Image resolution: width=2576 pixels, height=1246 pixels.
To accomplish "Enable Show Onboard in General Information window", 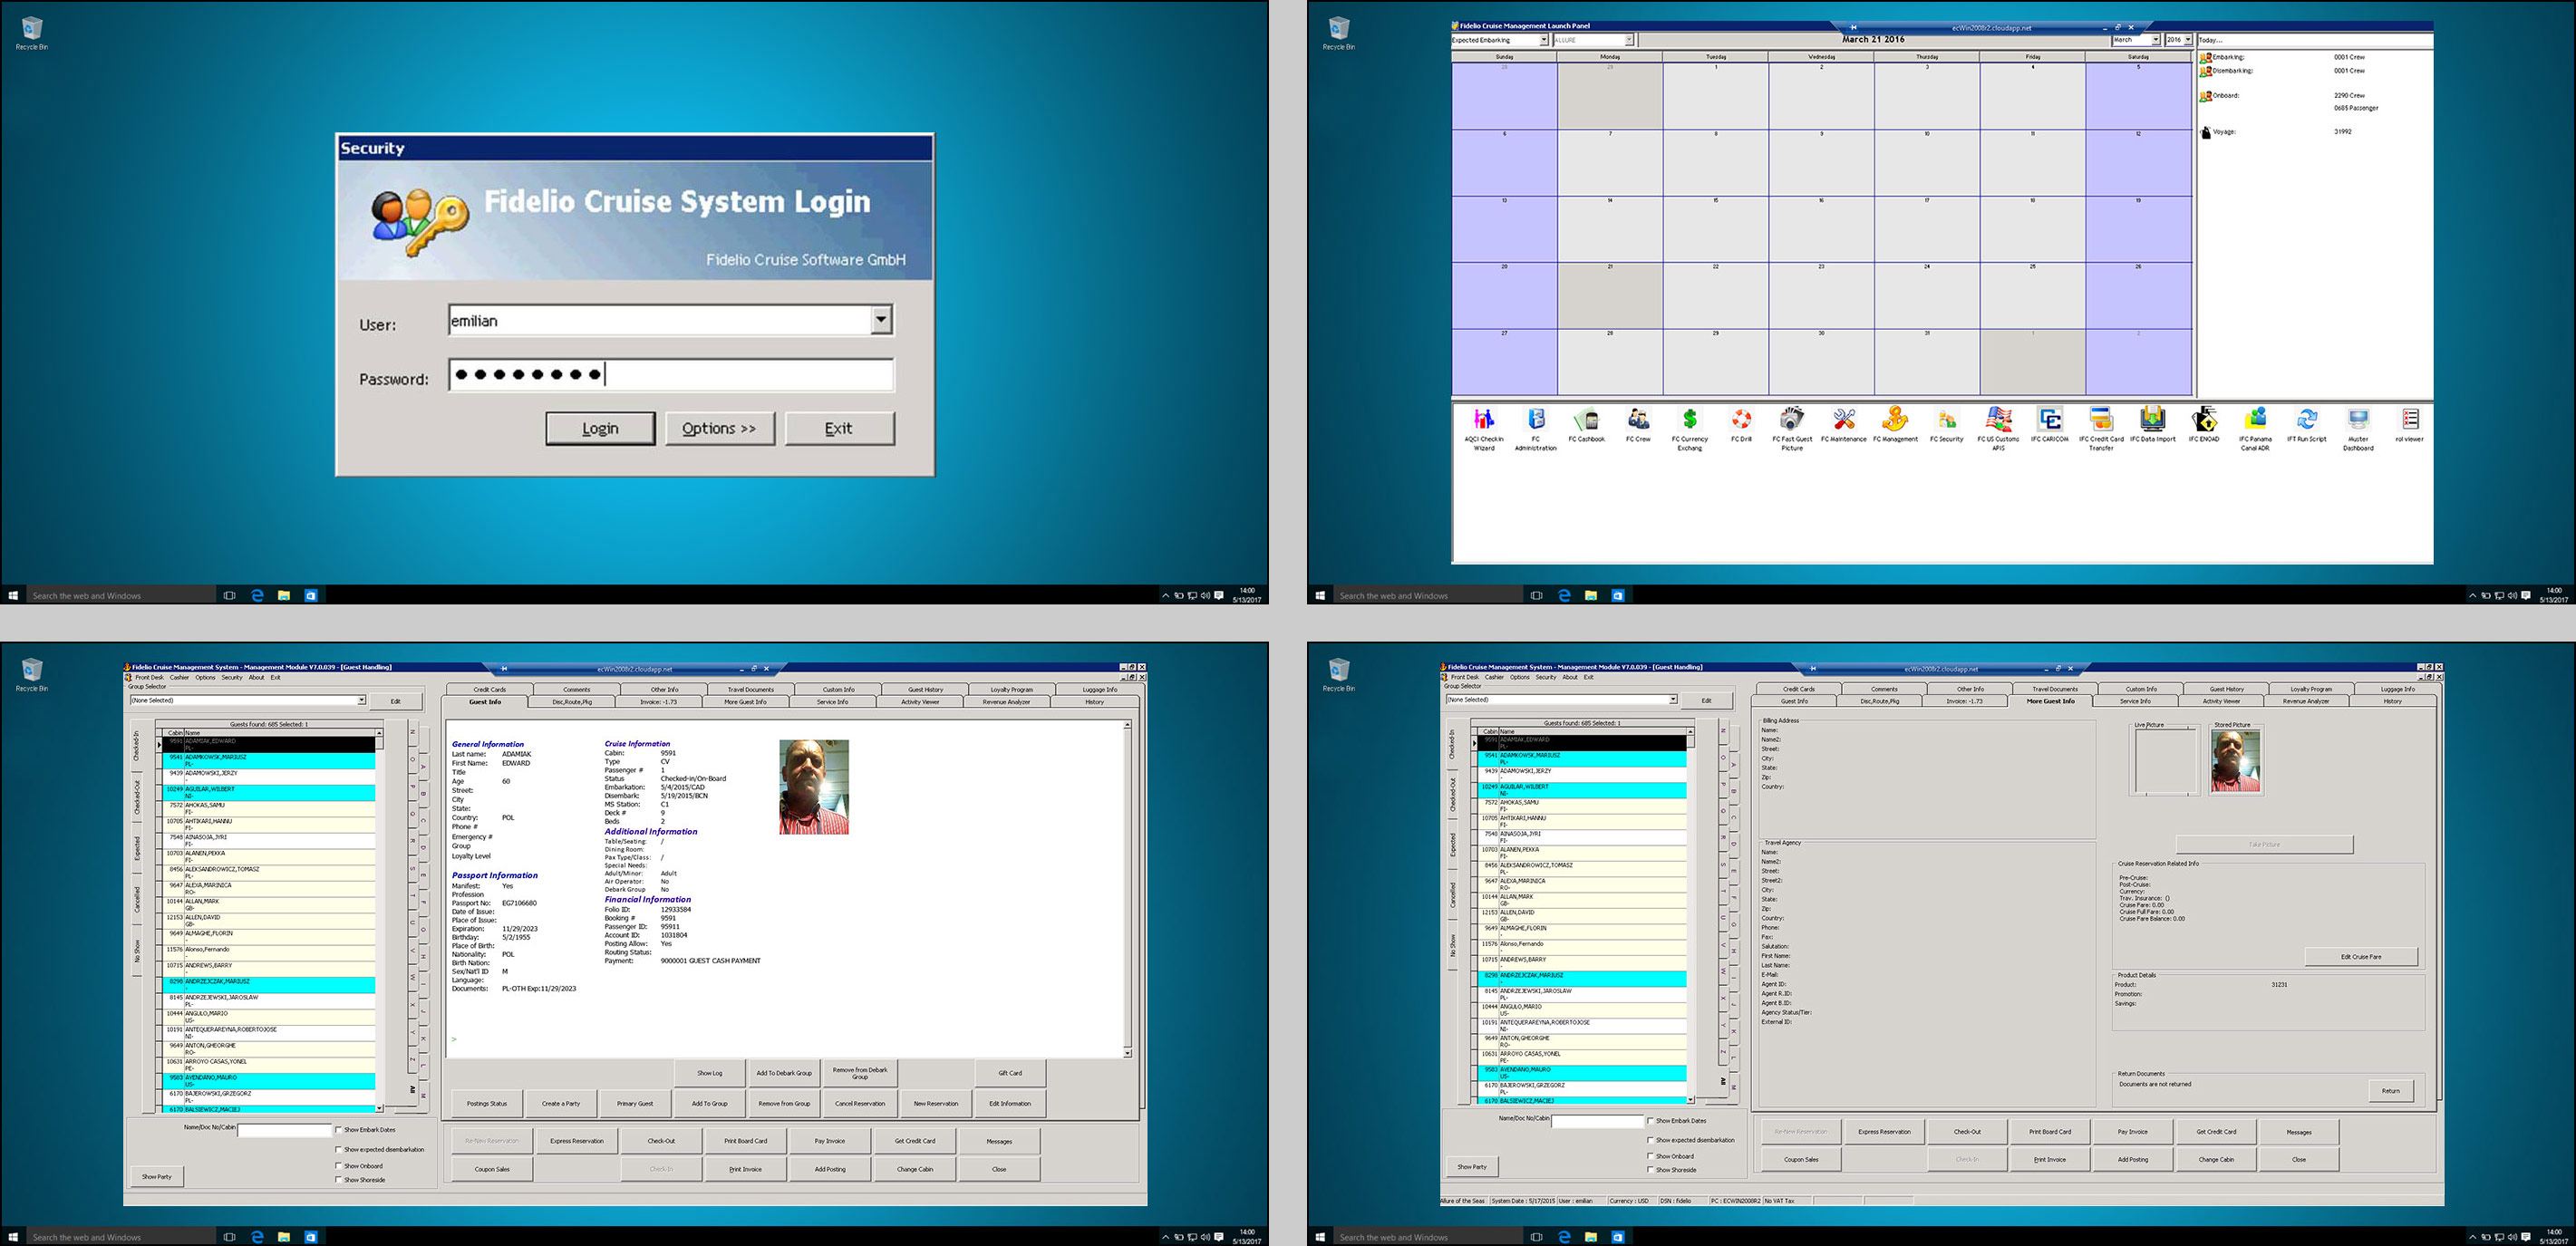I will pyautogui.click(x=339, y=1166).
